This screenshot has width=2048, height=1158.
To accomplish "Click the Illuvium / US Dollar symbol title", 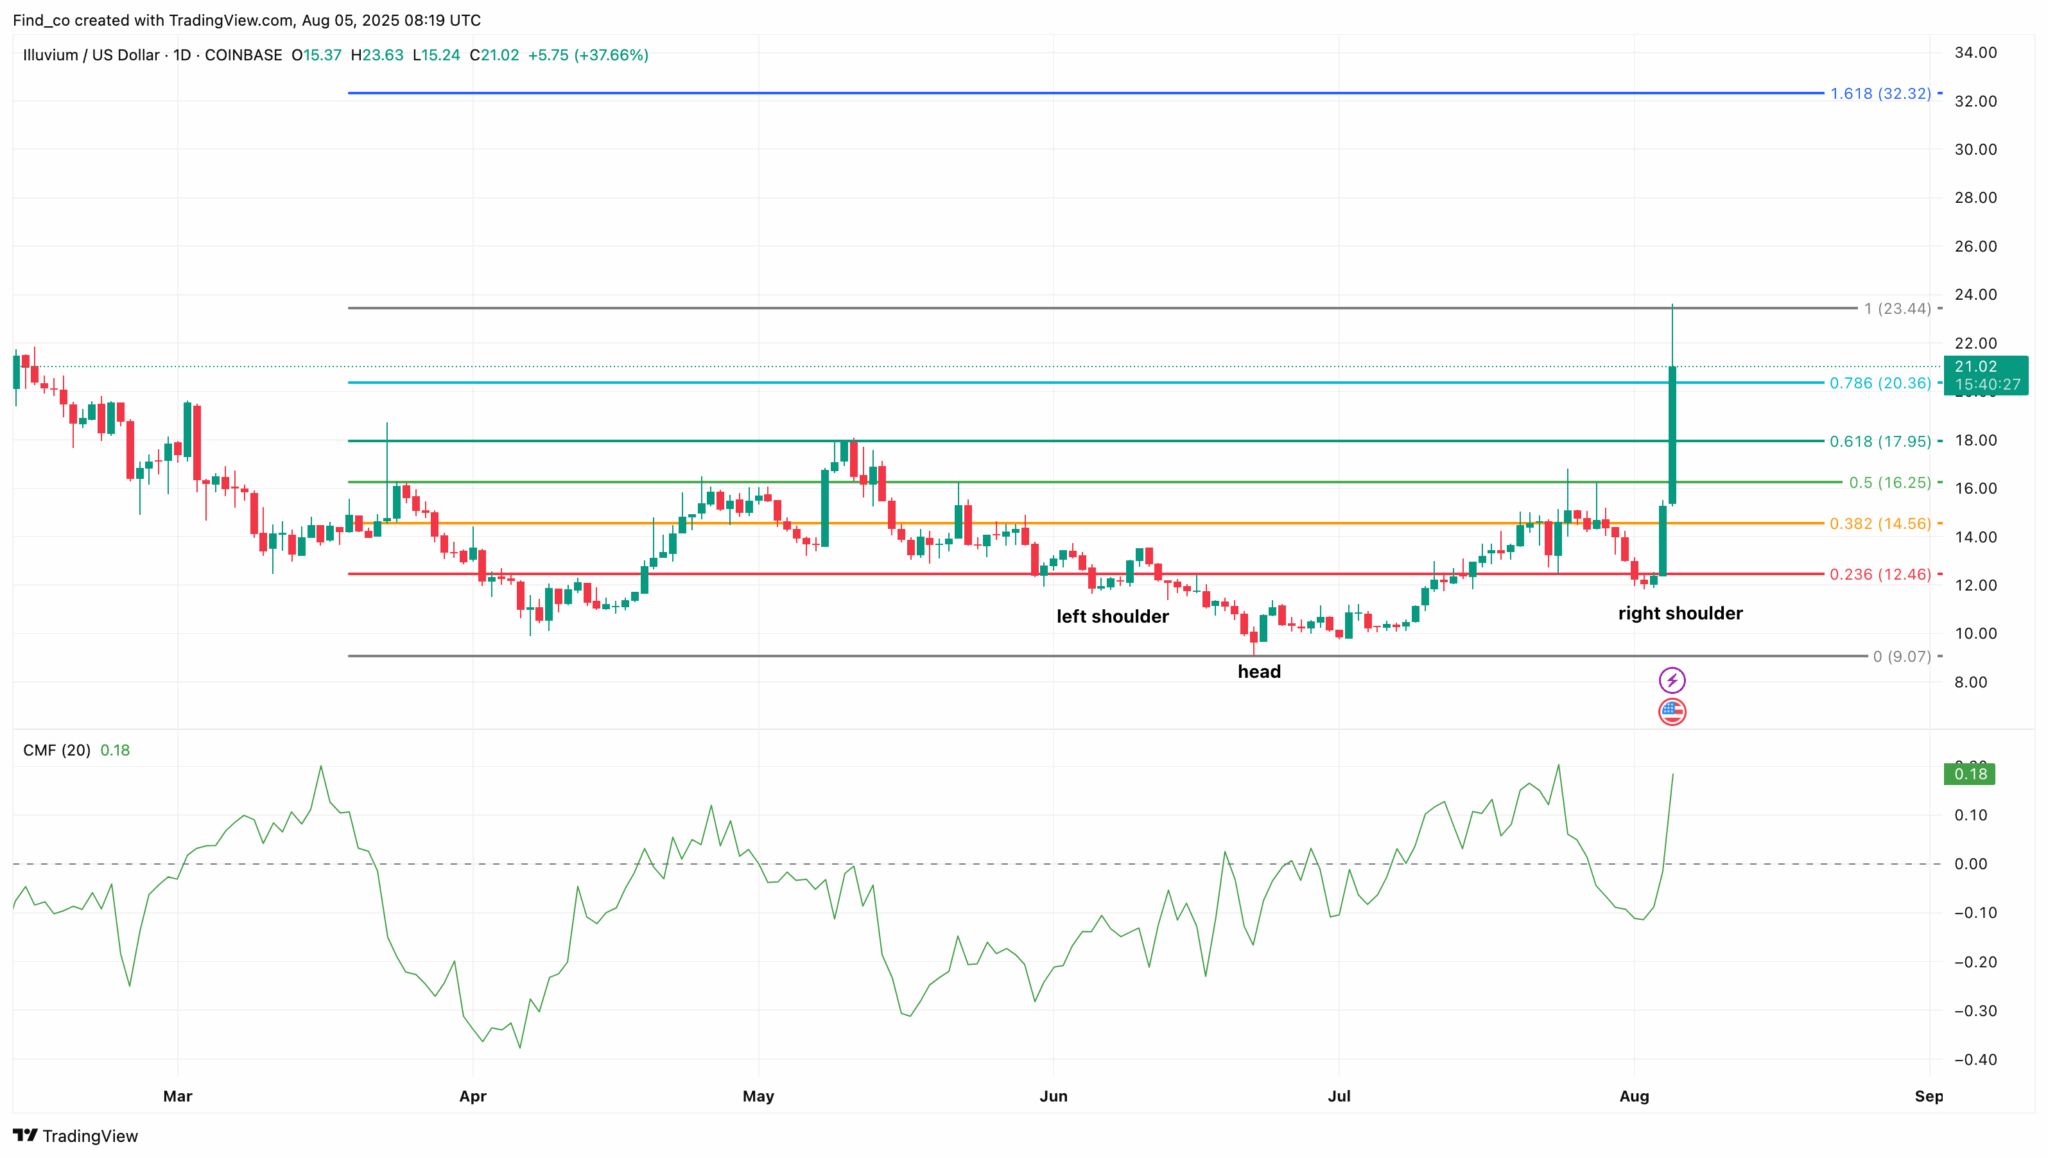I will (93, 55).
